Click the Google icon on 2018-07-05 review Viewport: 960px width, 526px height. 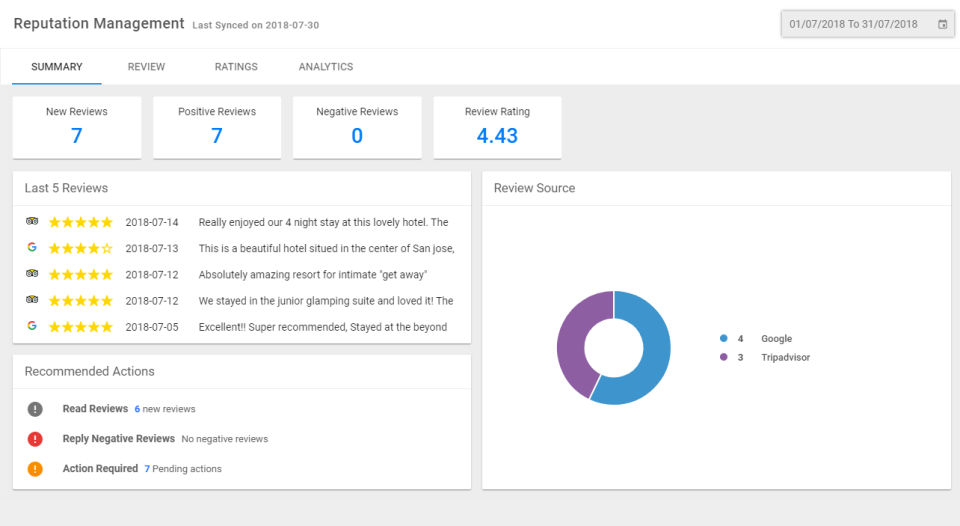[32, 326]
